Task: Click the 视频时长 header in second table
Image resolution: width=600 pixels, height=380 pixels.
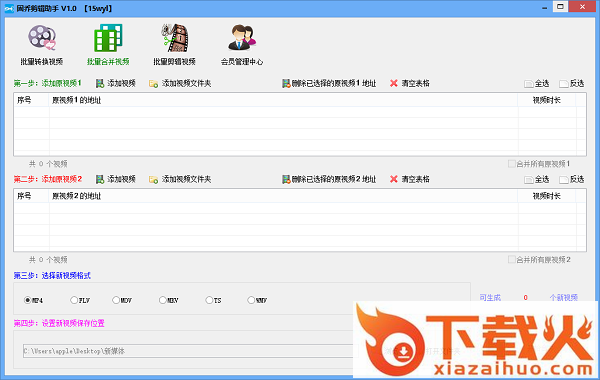Action: click(547, 196)
